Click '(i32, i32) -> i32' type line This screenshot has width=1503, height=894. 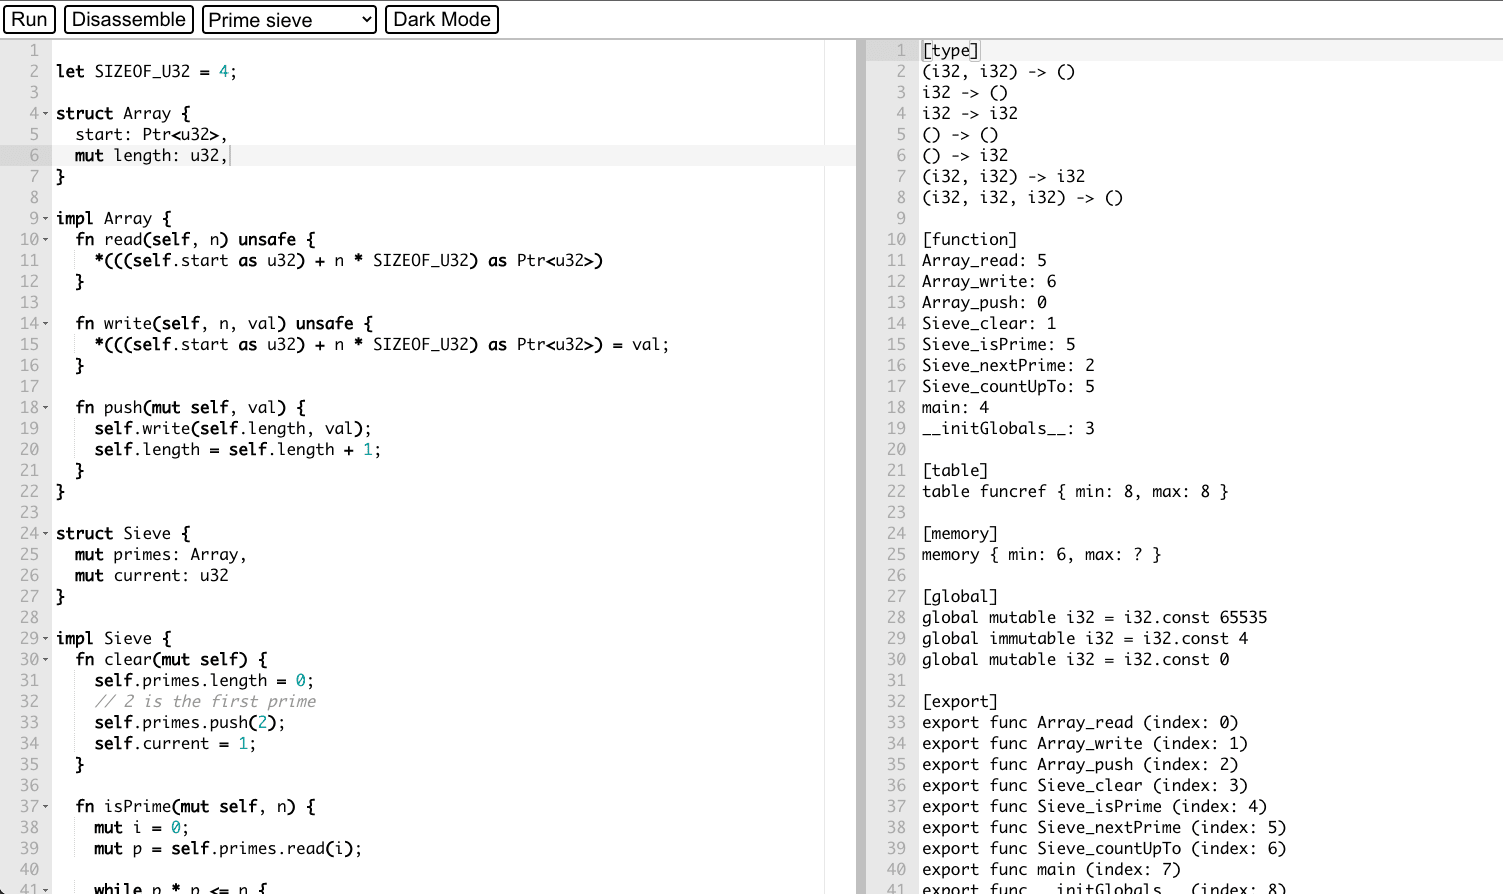(1003, 176)
